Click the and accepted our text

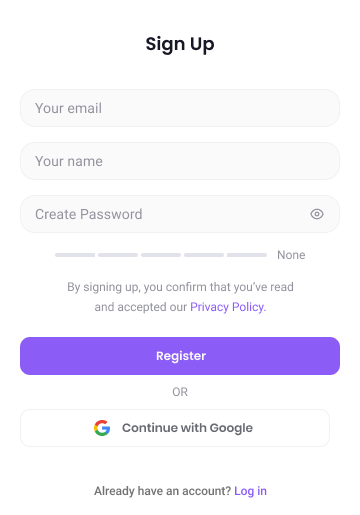click(x=141, y=307)
